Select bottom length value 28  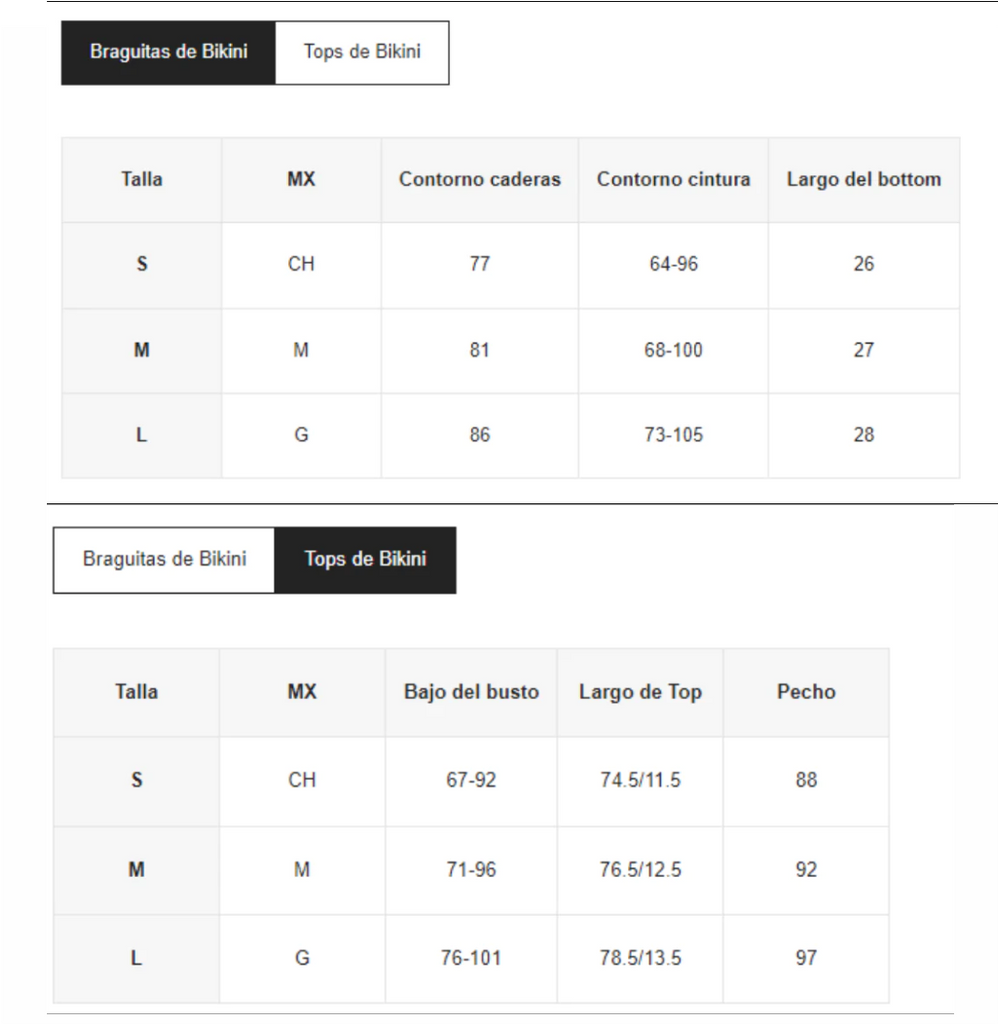click(863, 436)
